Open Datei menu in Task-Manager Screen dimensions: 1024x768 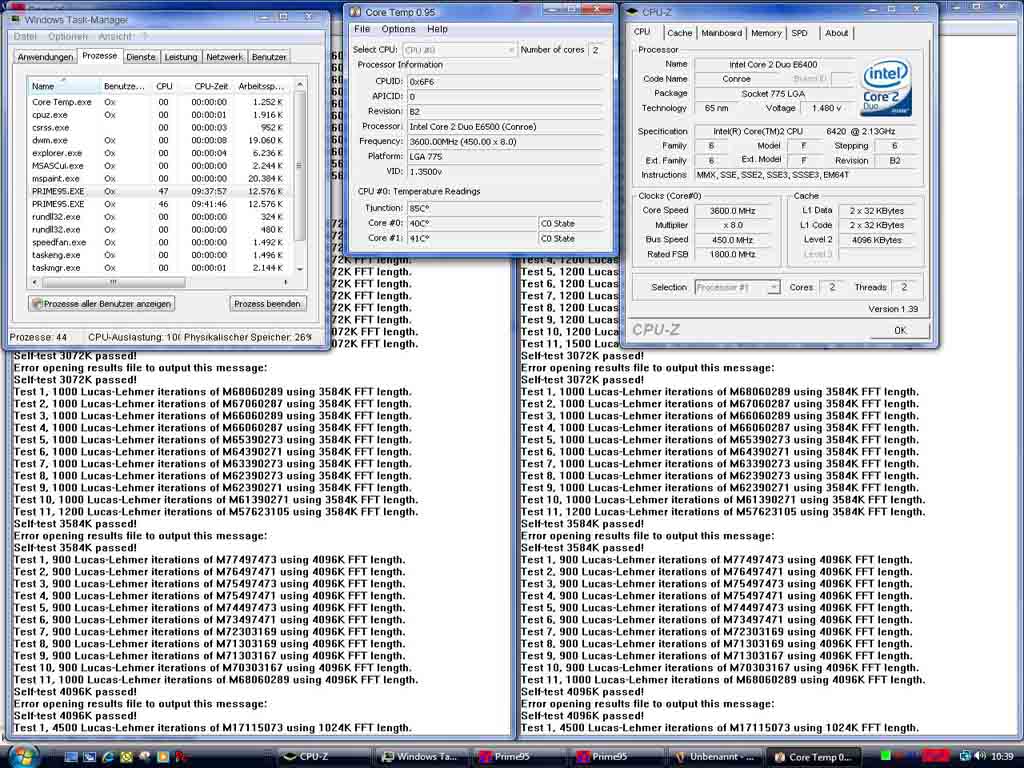(x=25, y=37)
